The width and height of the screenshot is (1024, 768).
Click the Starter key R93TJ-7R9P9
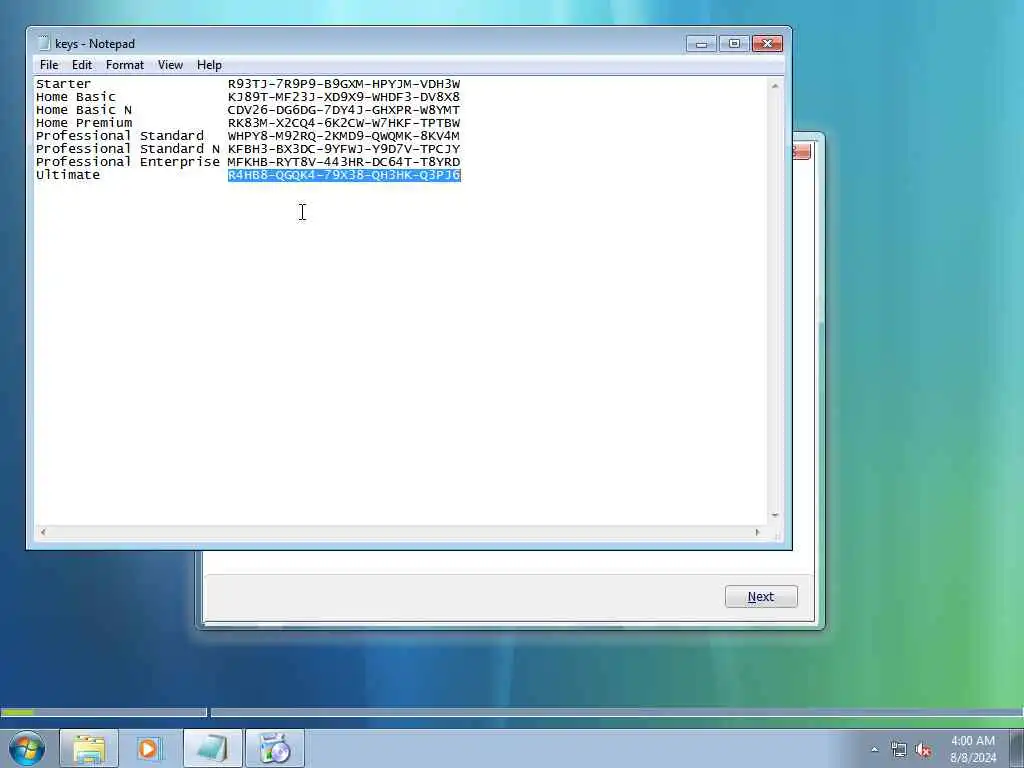[344, 84]
